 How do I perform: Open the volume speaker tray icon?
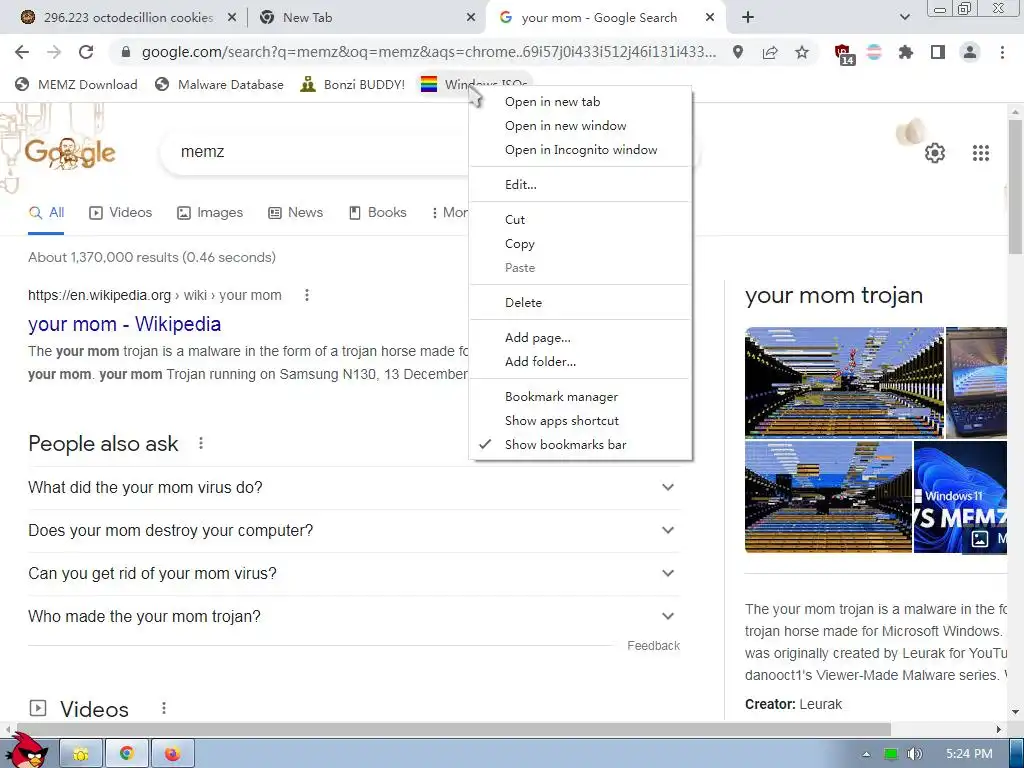click(915, 754)
